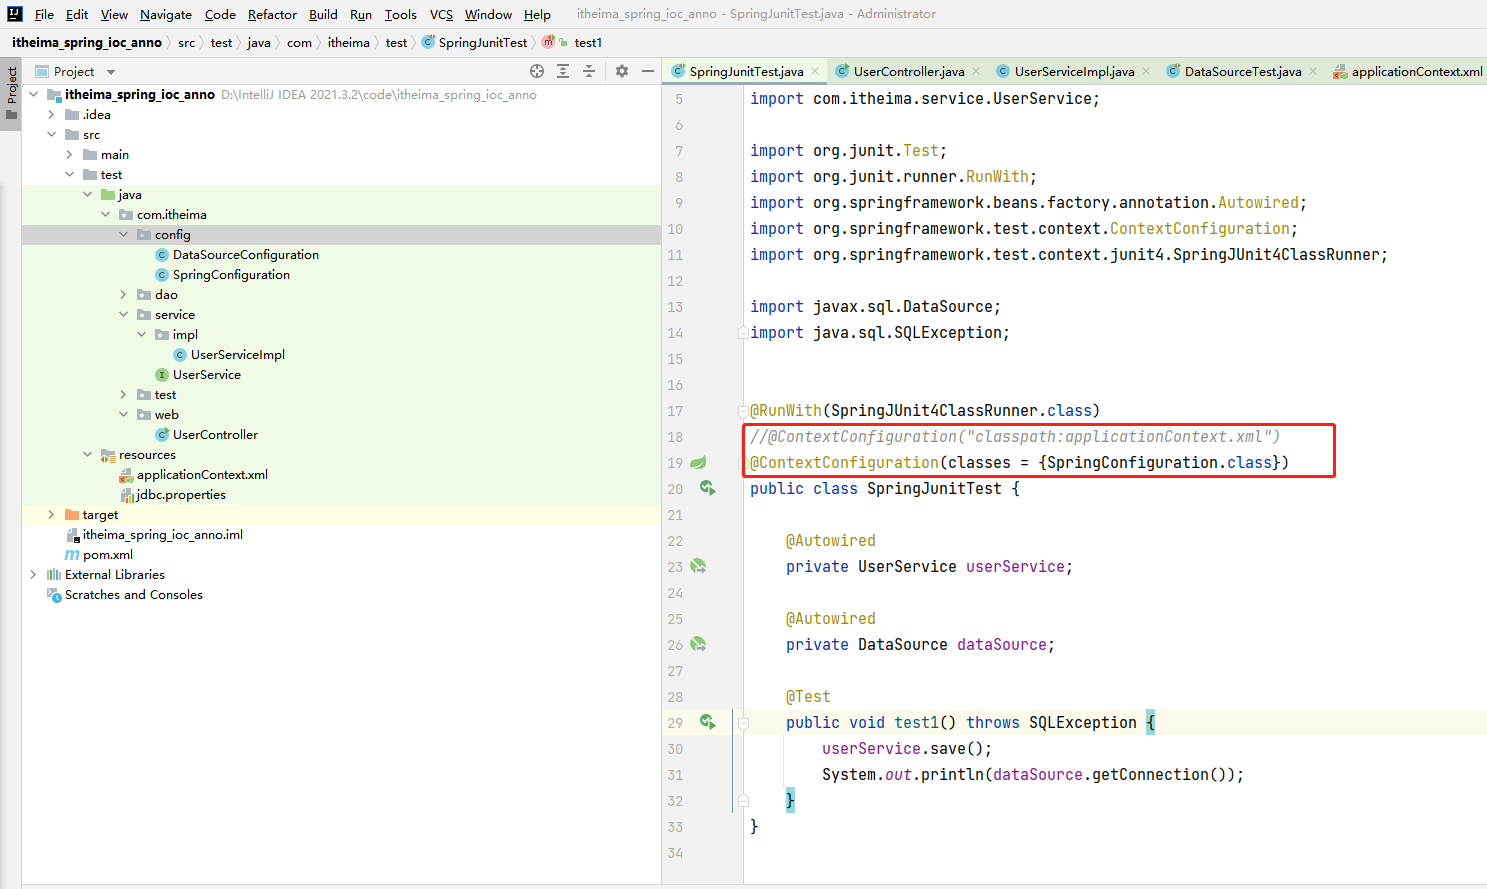Collapse the service package
This screenshot has width=1487, height=889.
pos(124,315)
